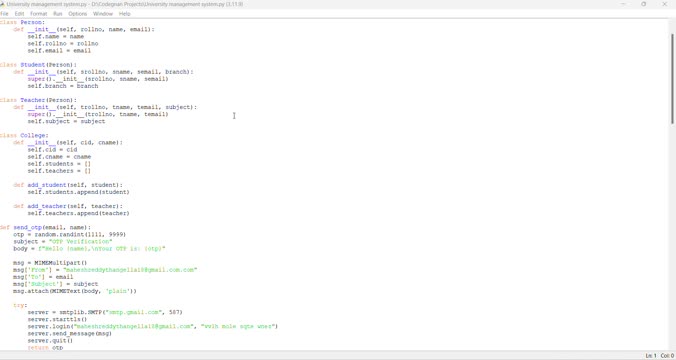Open the File menu
Screen dimensions: 676x360
(4, 14)
